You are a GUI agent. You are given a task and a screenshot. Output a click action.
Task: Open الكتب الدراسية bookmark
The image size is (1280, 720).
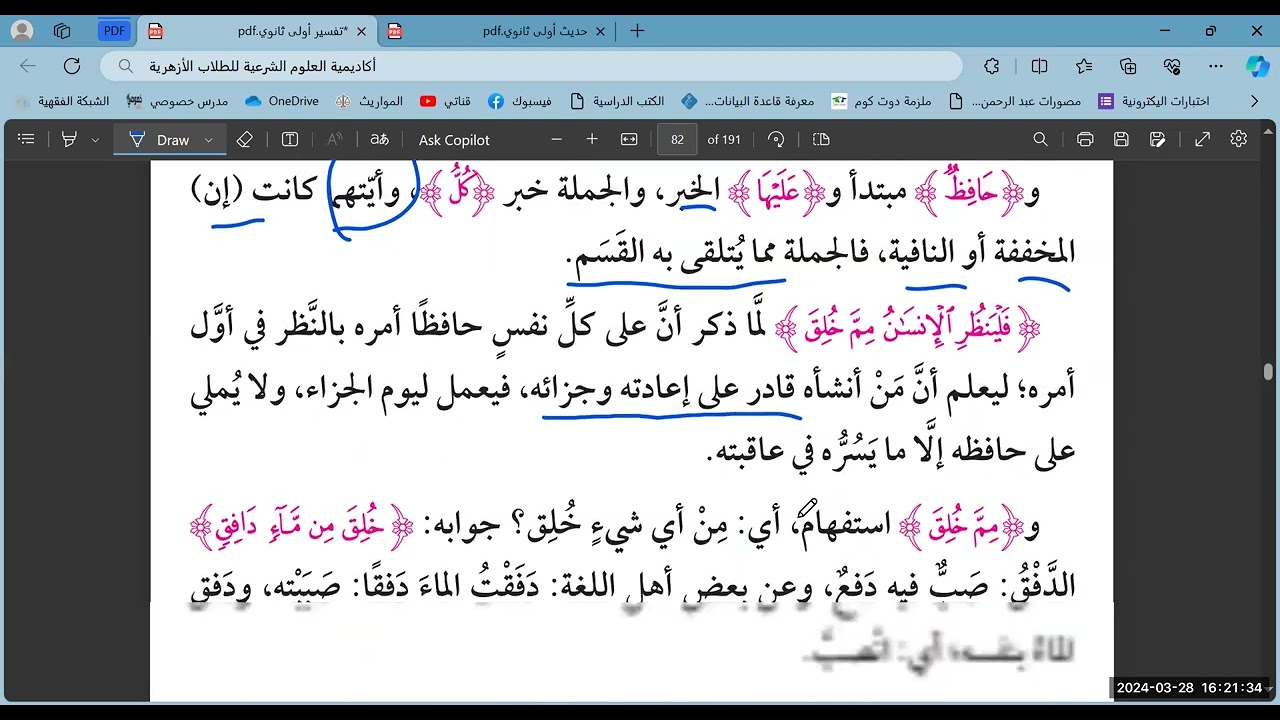click(x=617, y=101)
